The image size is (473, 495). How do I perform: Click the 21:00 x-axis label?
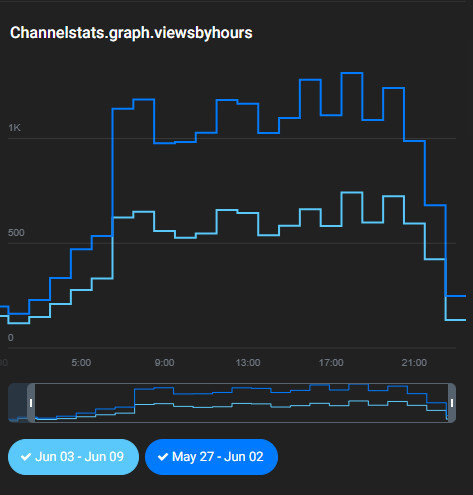point(414,363)
